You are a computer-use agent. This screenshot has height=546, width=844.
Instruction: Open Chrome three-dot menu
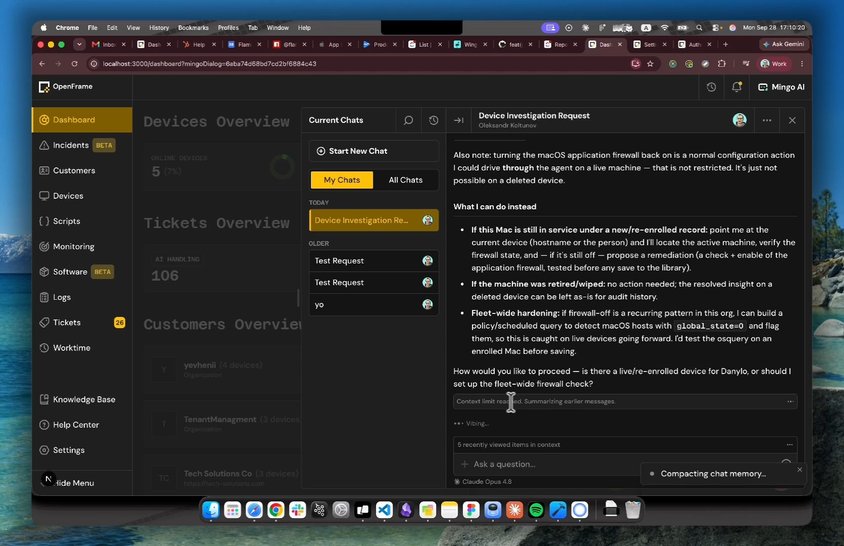click(802, 64)
